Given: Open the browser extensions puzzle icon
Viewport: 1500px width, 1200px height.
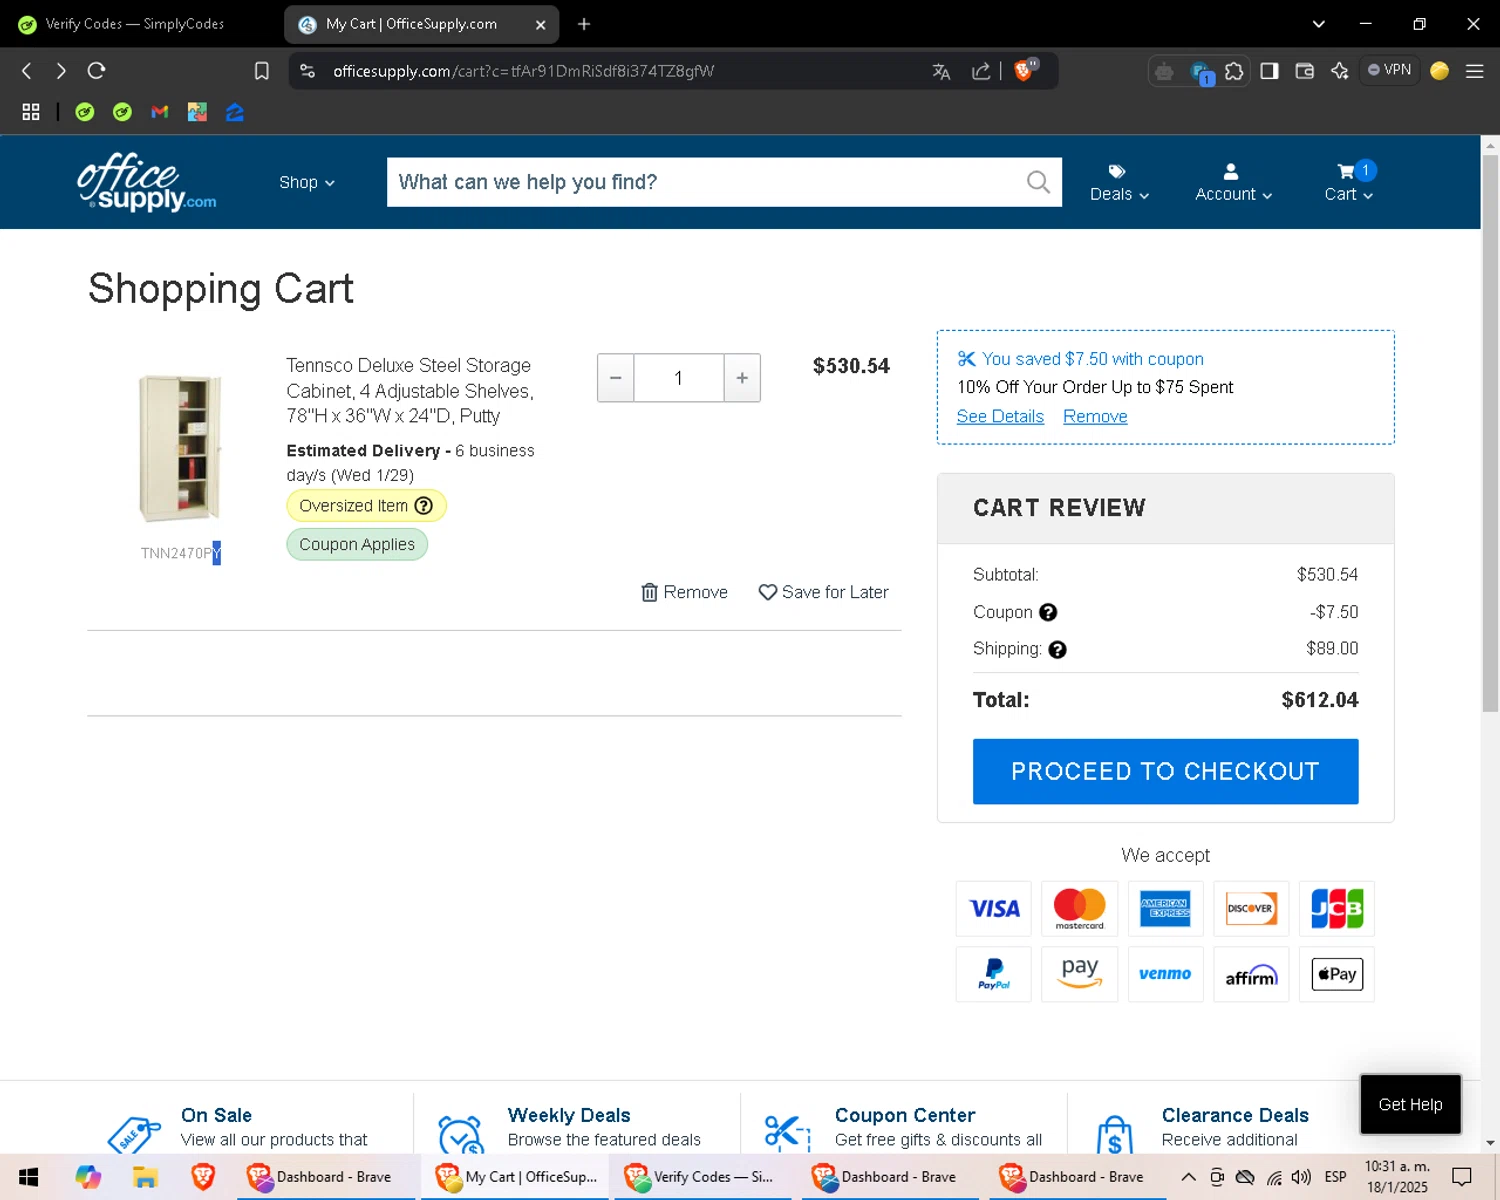Looking at the screenshot, I should [x=1234, y=71].
